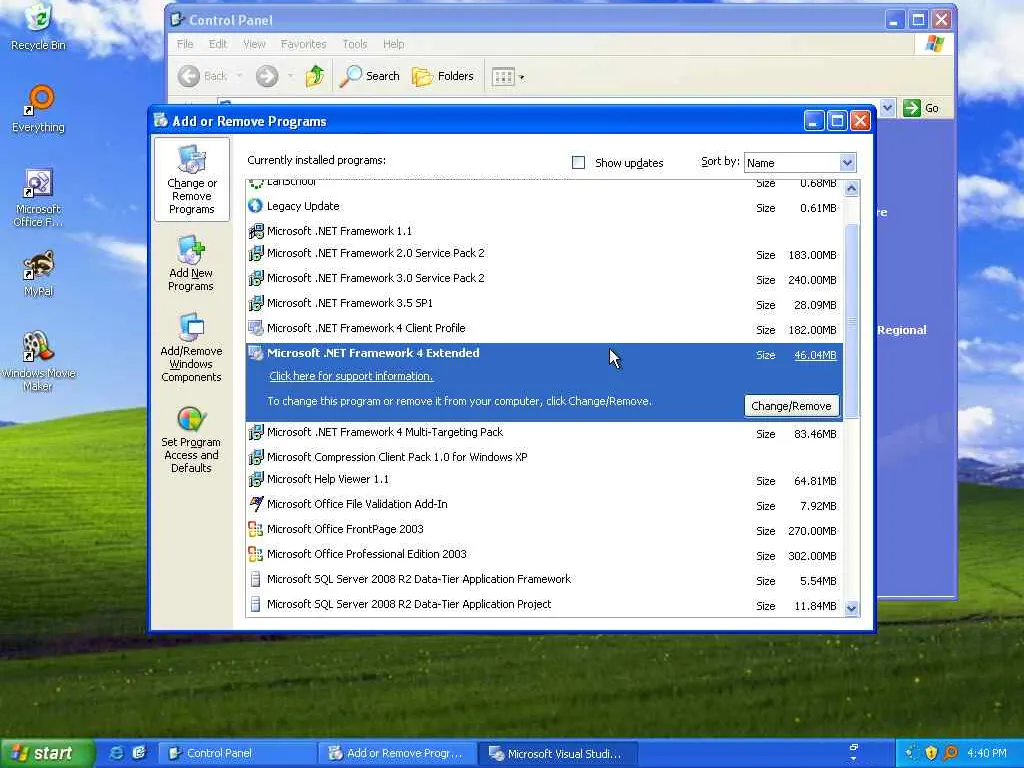Screen dimensions: 1024x768
Task: Select SQL Server 2008 R2 Data-Tier Application Project
Action: [x=545, y=605]
